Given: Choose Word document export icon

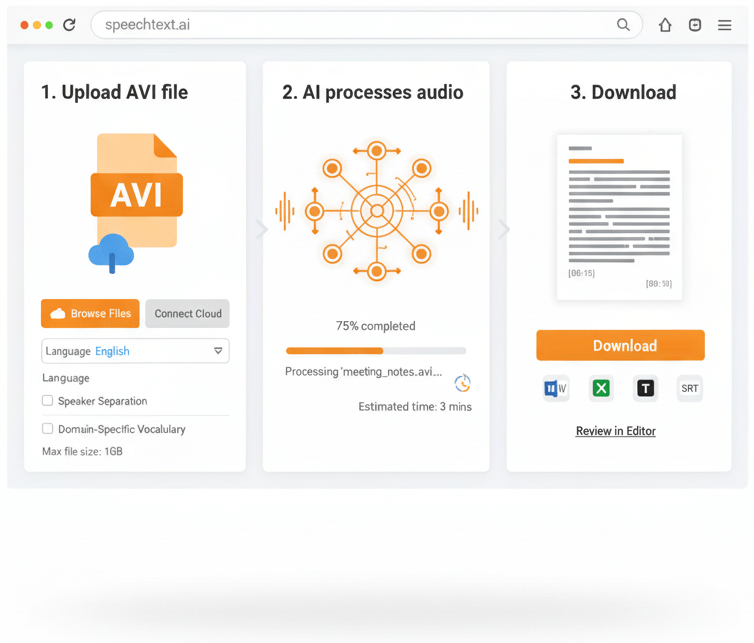Looking at the screenshot, I should [x=556, y=388].
